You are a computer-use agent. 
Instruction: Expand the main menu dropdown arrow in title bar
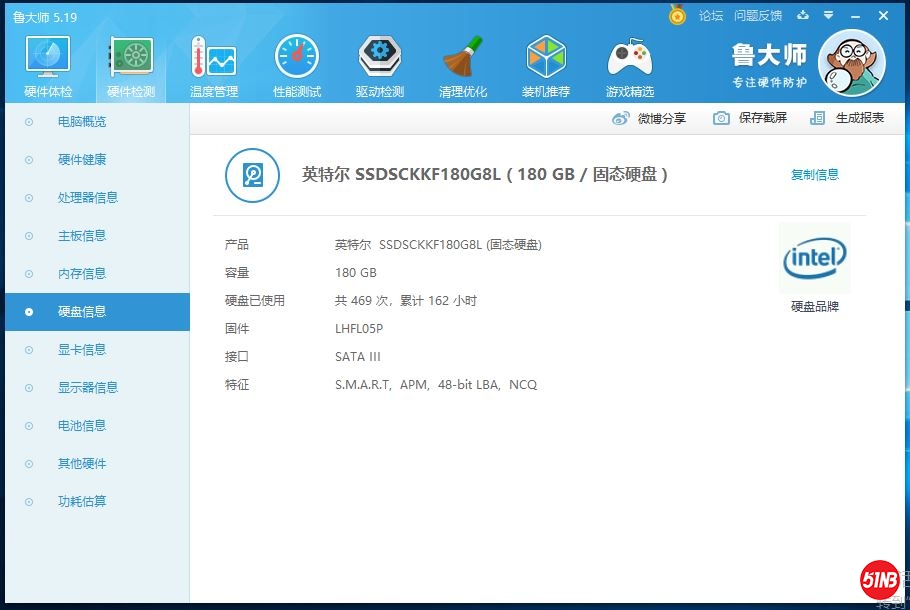click(x=828, y=16)
